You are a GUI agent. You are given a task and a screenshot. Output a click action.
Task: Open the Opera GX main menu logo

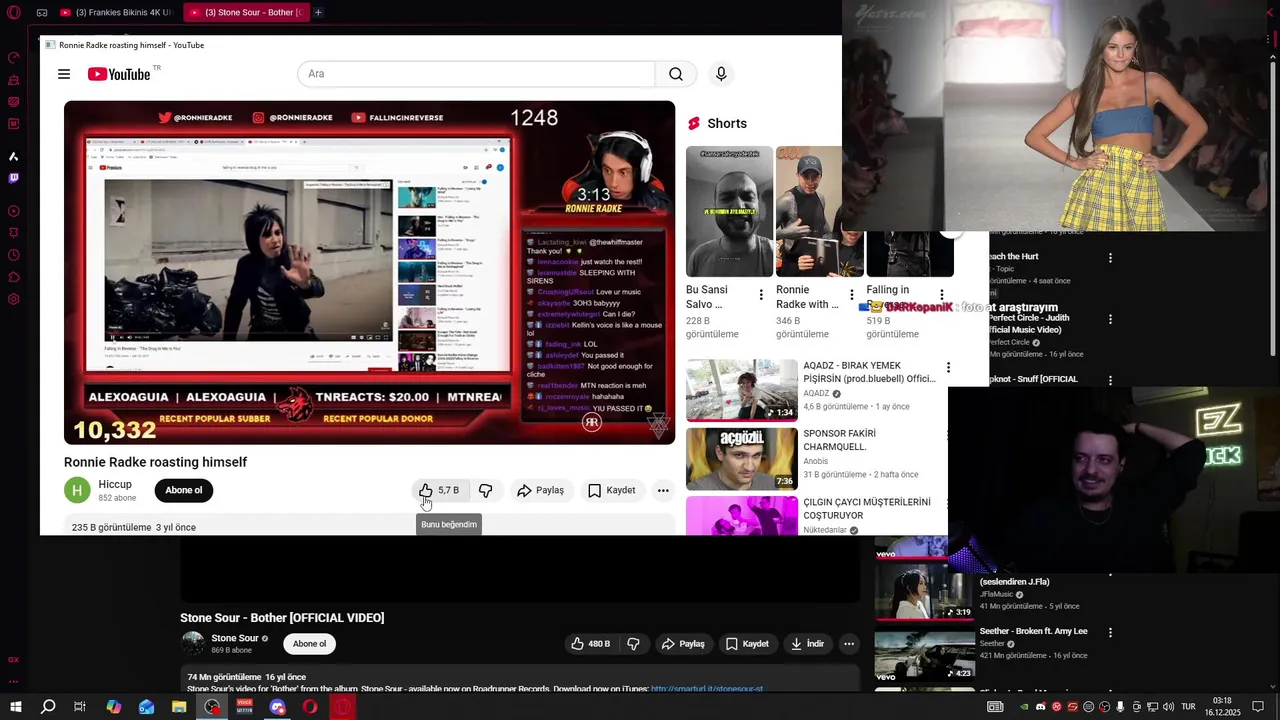(14, 12)
